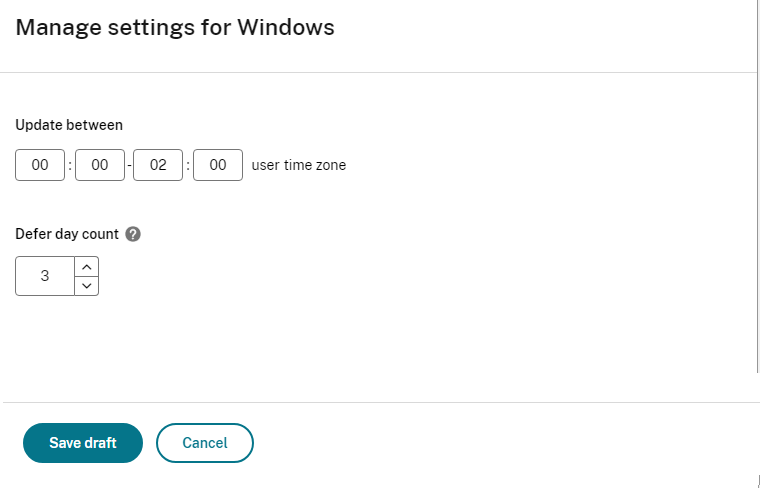
Task: Click the user time zone text
Action: click(x=299, y=165)
